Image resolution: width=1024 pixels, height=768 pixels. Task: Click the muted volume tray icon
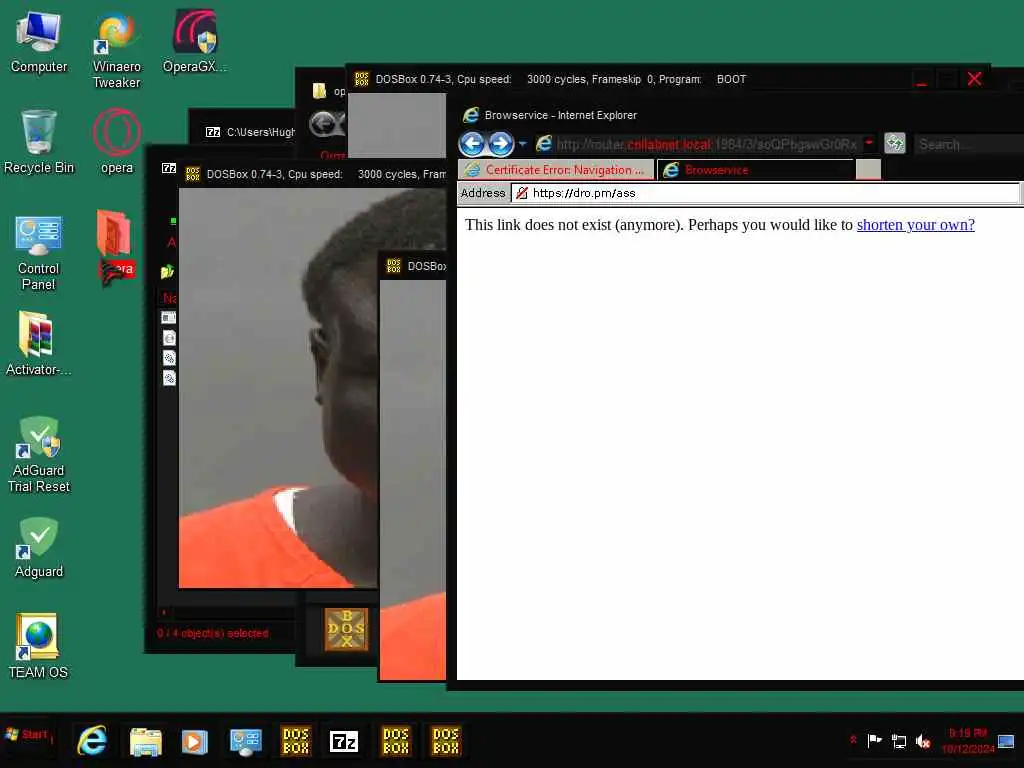(923, 741)
